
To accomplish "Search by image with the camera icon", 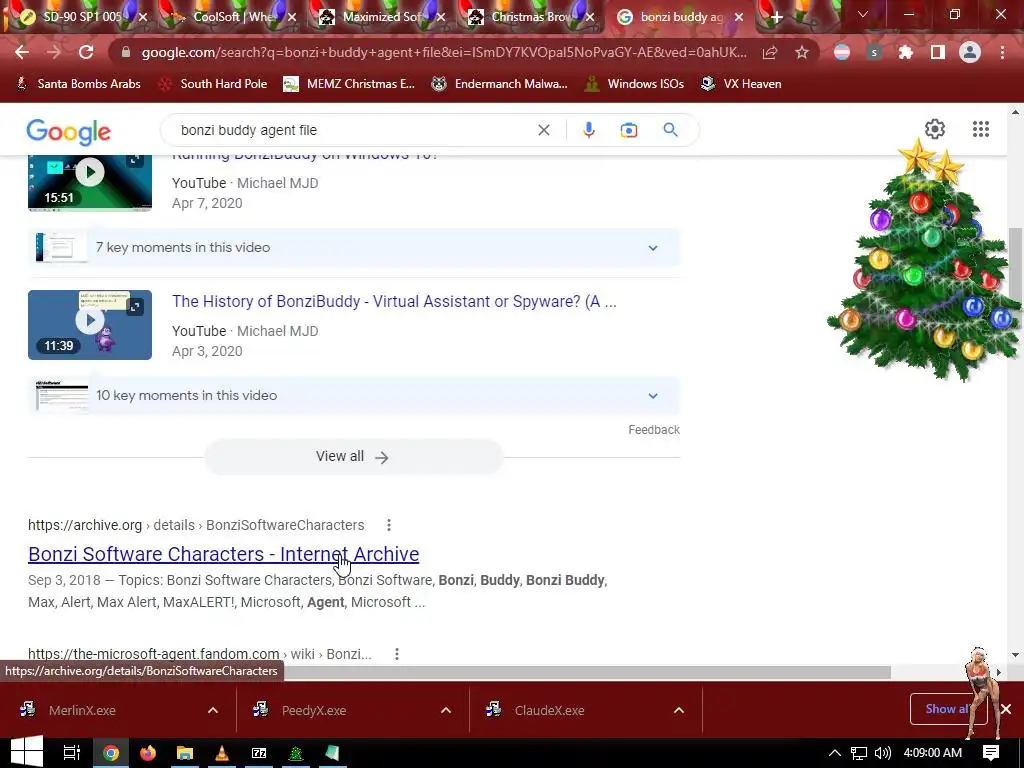I will (628, 130).
